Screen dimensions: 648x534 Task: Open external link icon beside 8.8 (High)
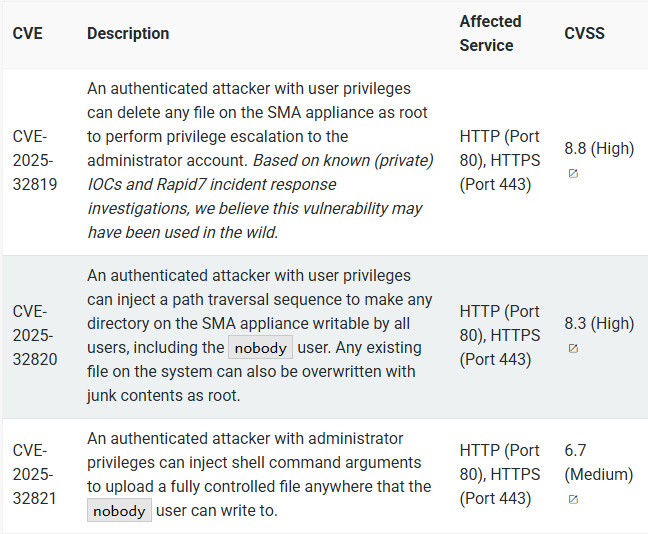point(573,173)
